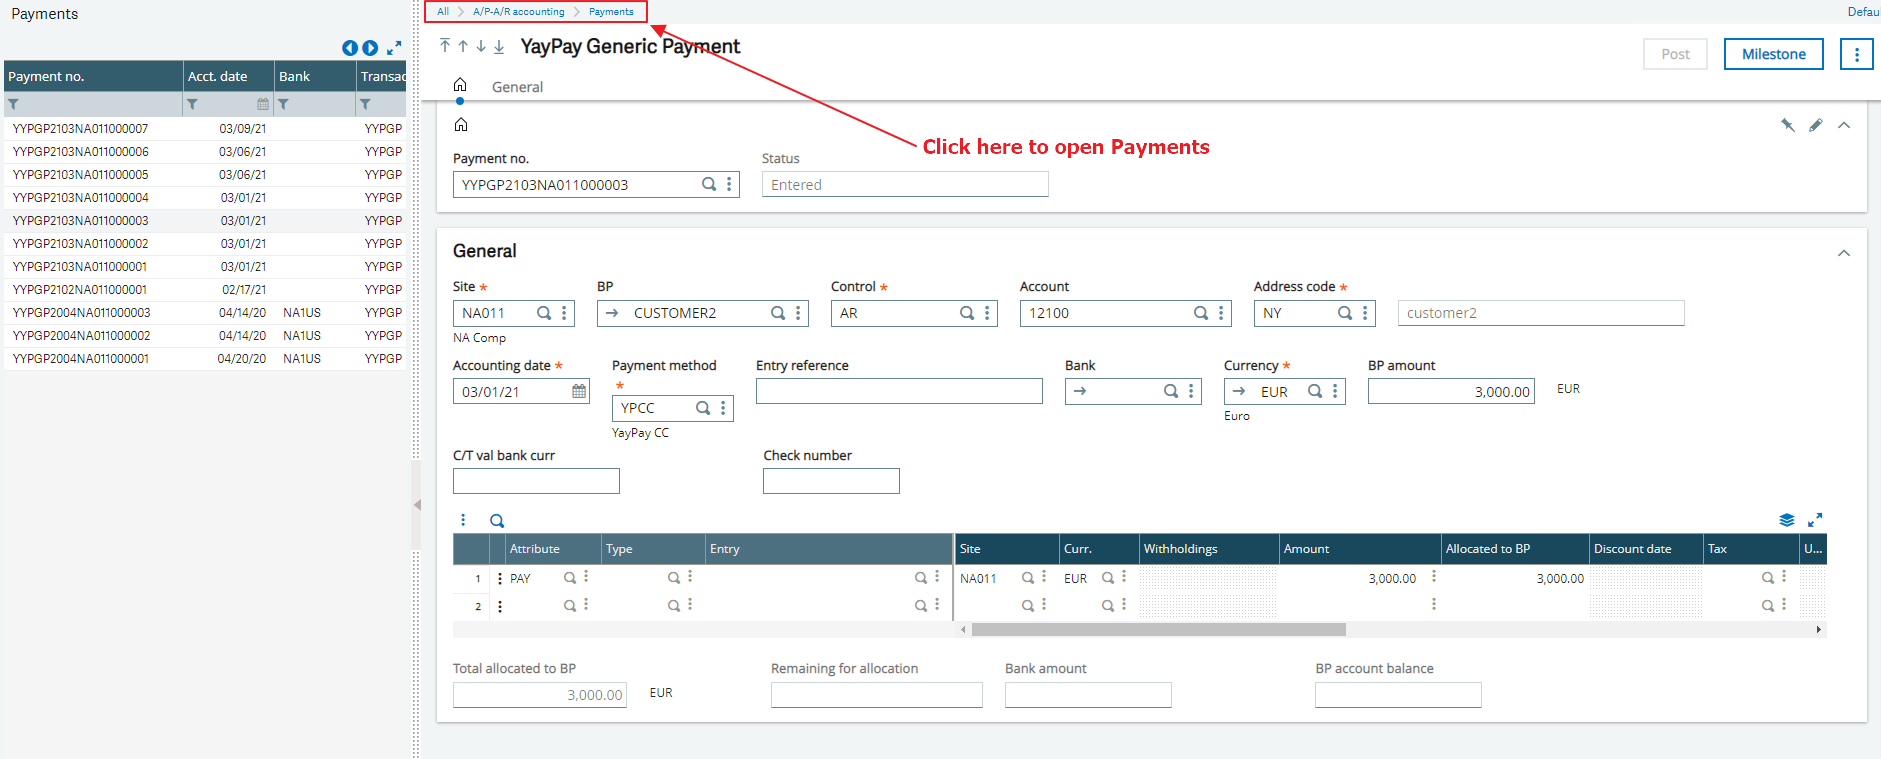Viewport: 1881px width, 759px height.
Task: Collapse left panel with the splitter arrow
Action: click(x=417, y=505)
